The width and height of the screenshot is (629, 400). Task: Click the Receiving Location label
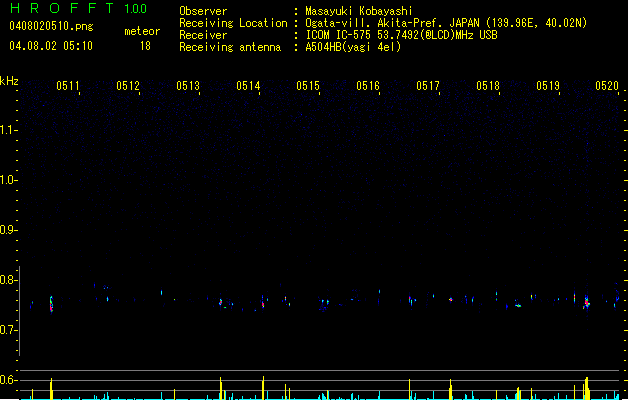(x=233, y=23)
